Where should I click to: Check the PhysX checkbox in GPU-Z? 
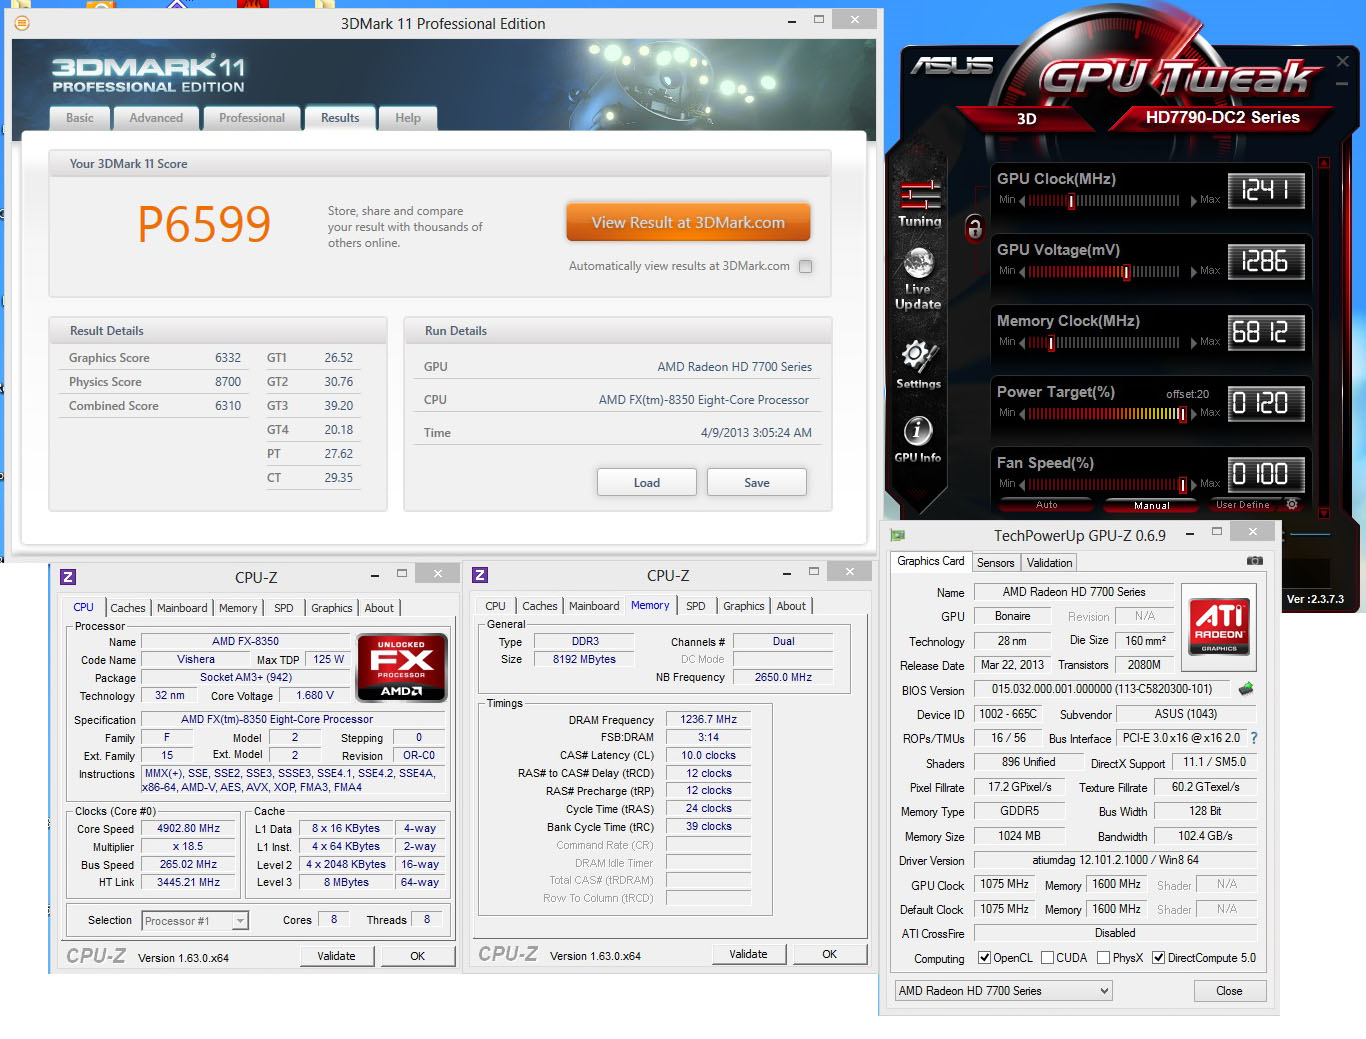1103,958
